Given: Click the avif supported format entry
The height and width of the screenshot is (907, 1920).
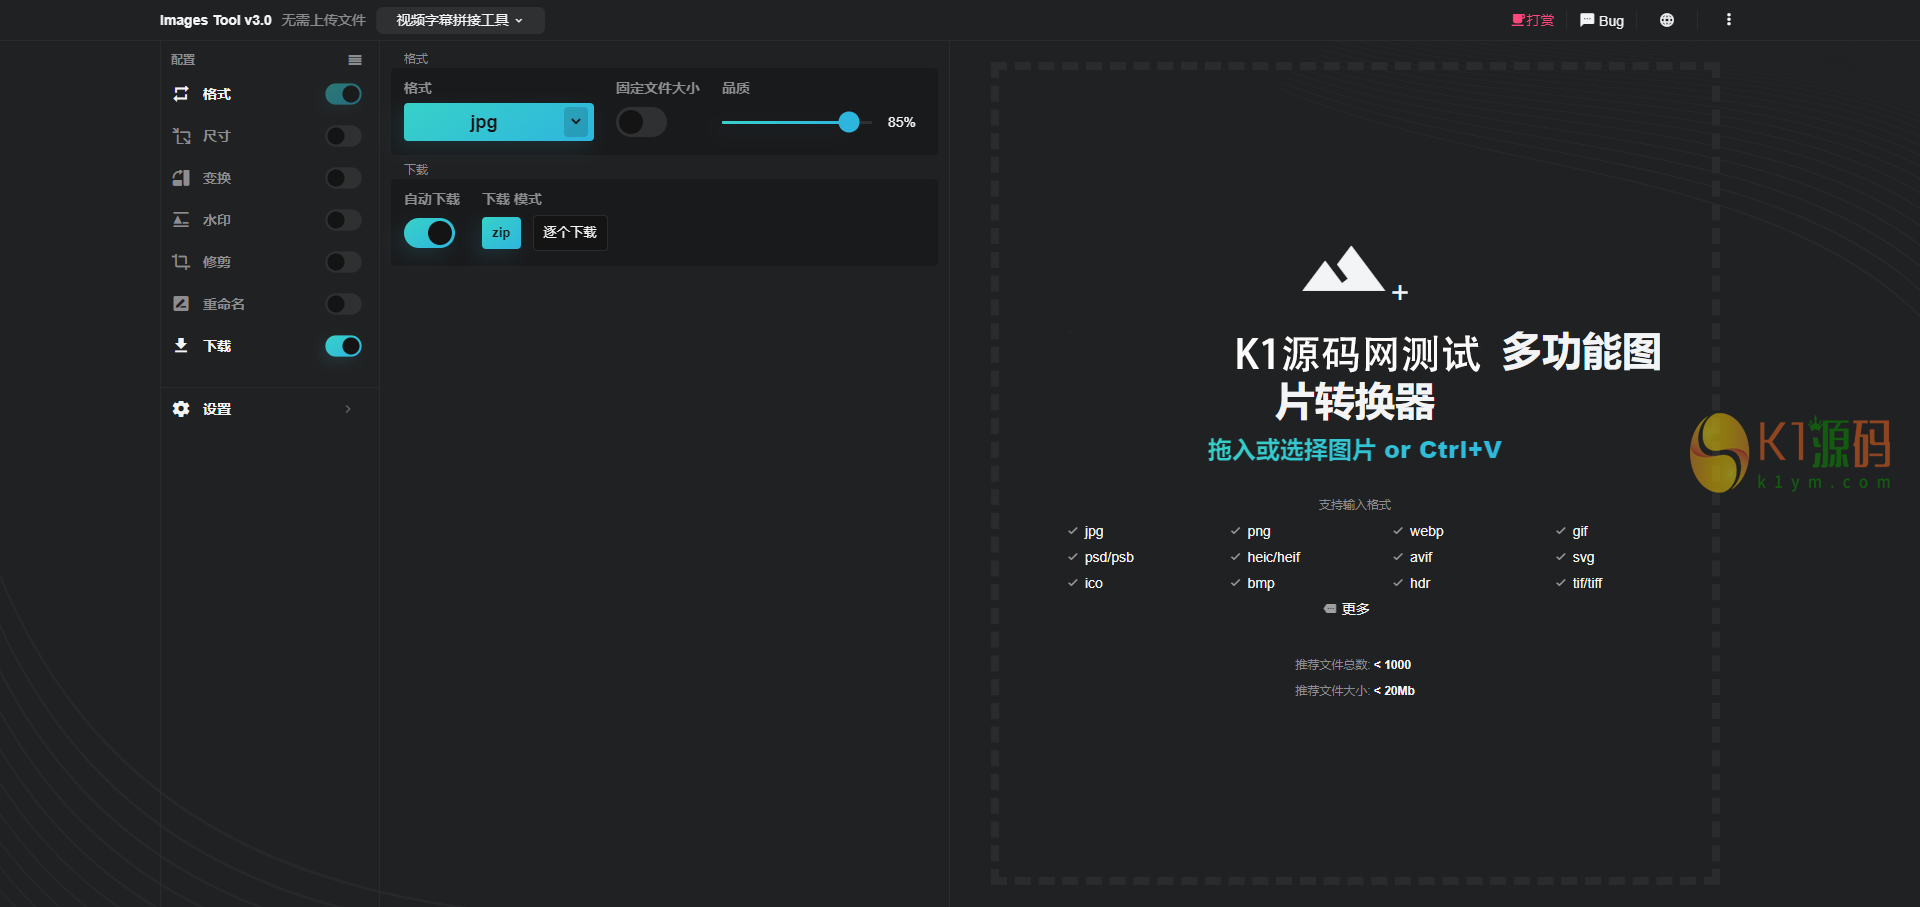Looking at the screenshot, I should [1413, 557].
